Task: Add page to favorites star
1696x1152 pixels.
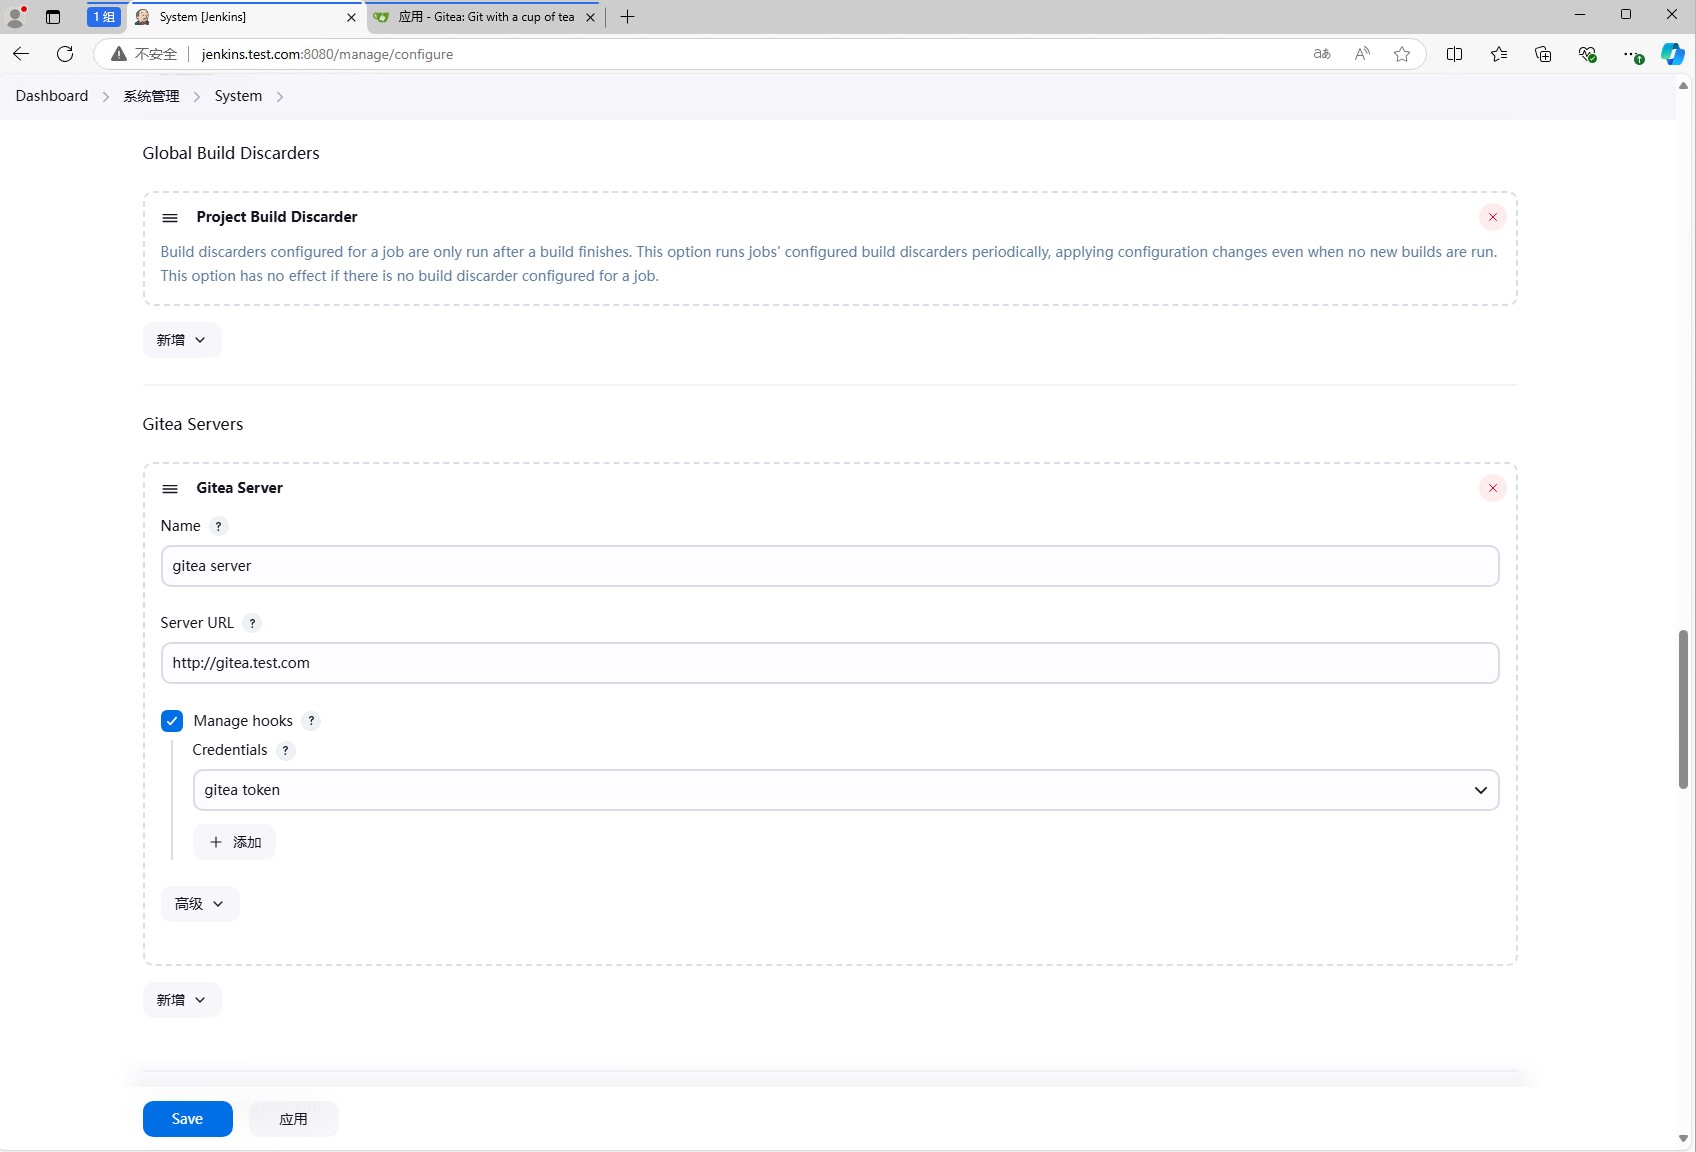Action: tap(1402, 54)
